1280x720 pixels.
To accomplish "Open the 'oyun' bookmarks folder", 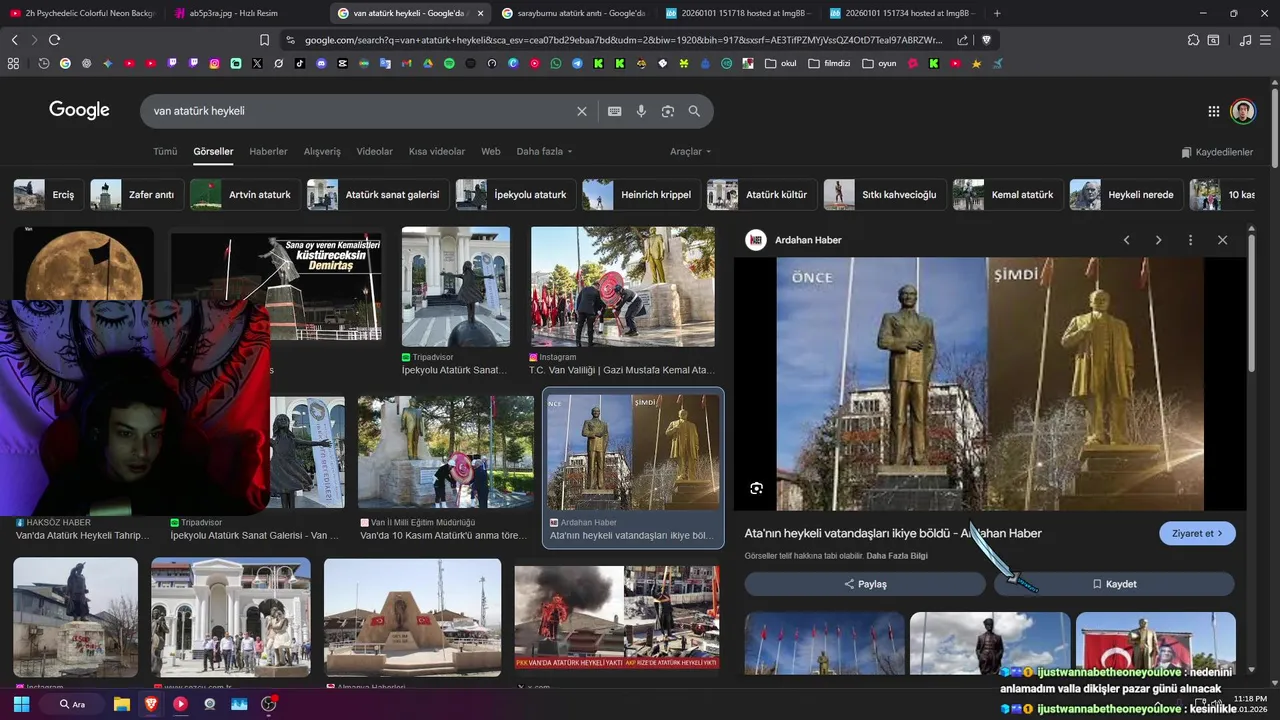I will pos(879,63).
